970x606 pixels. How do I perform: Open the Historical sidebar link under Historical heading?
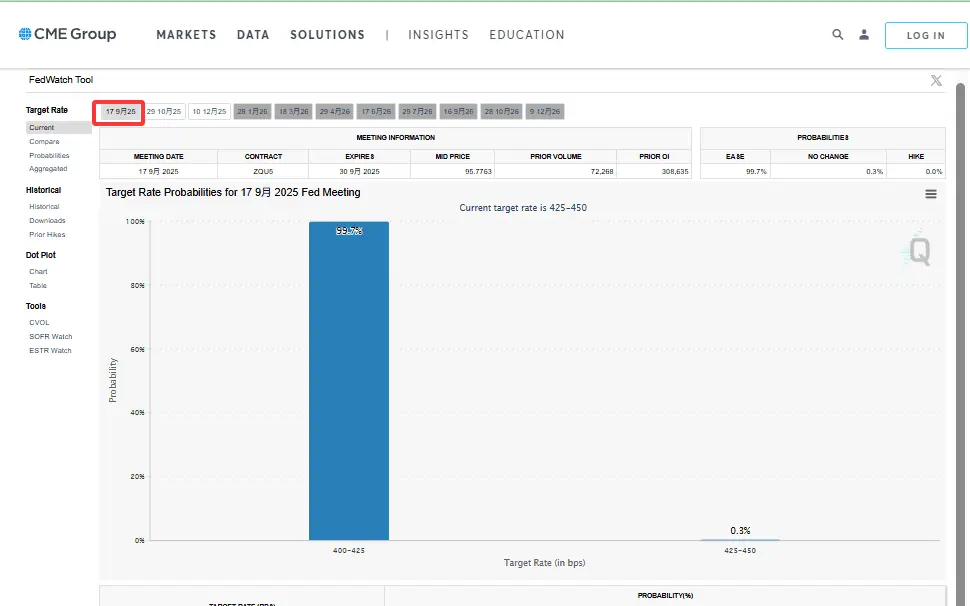(x=45, y=207)
